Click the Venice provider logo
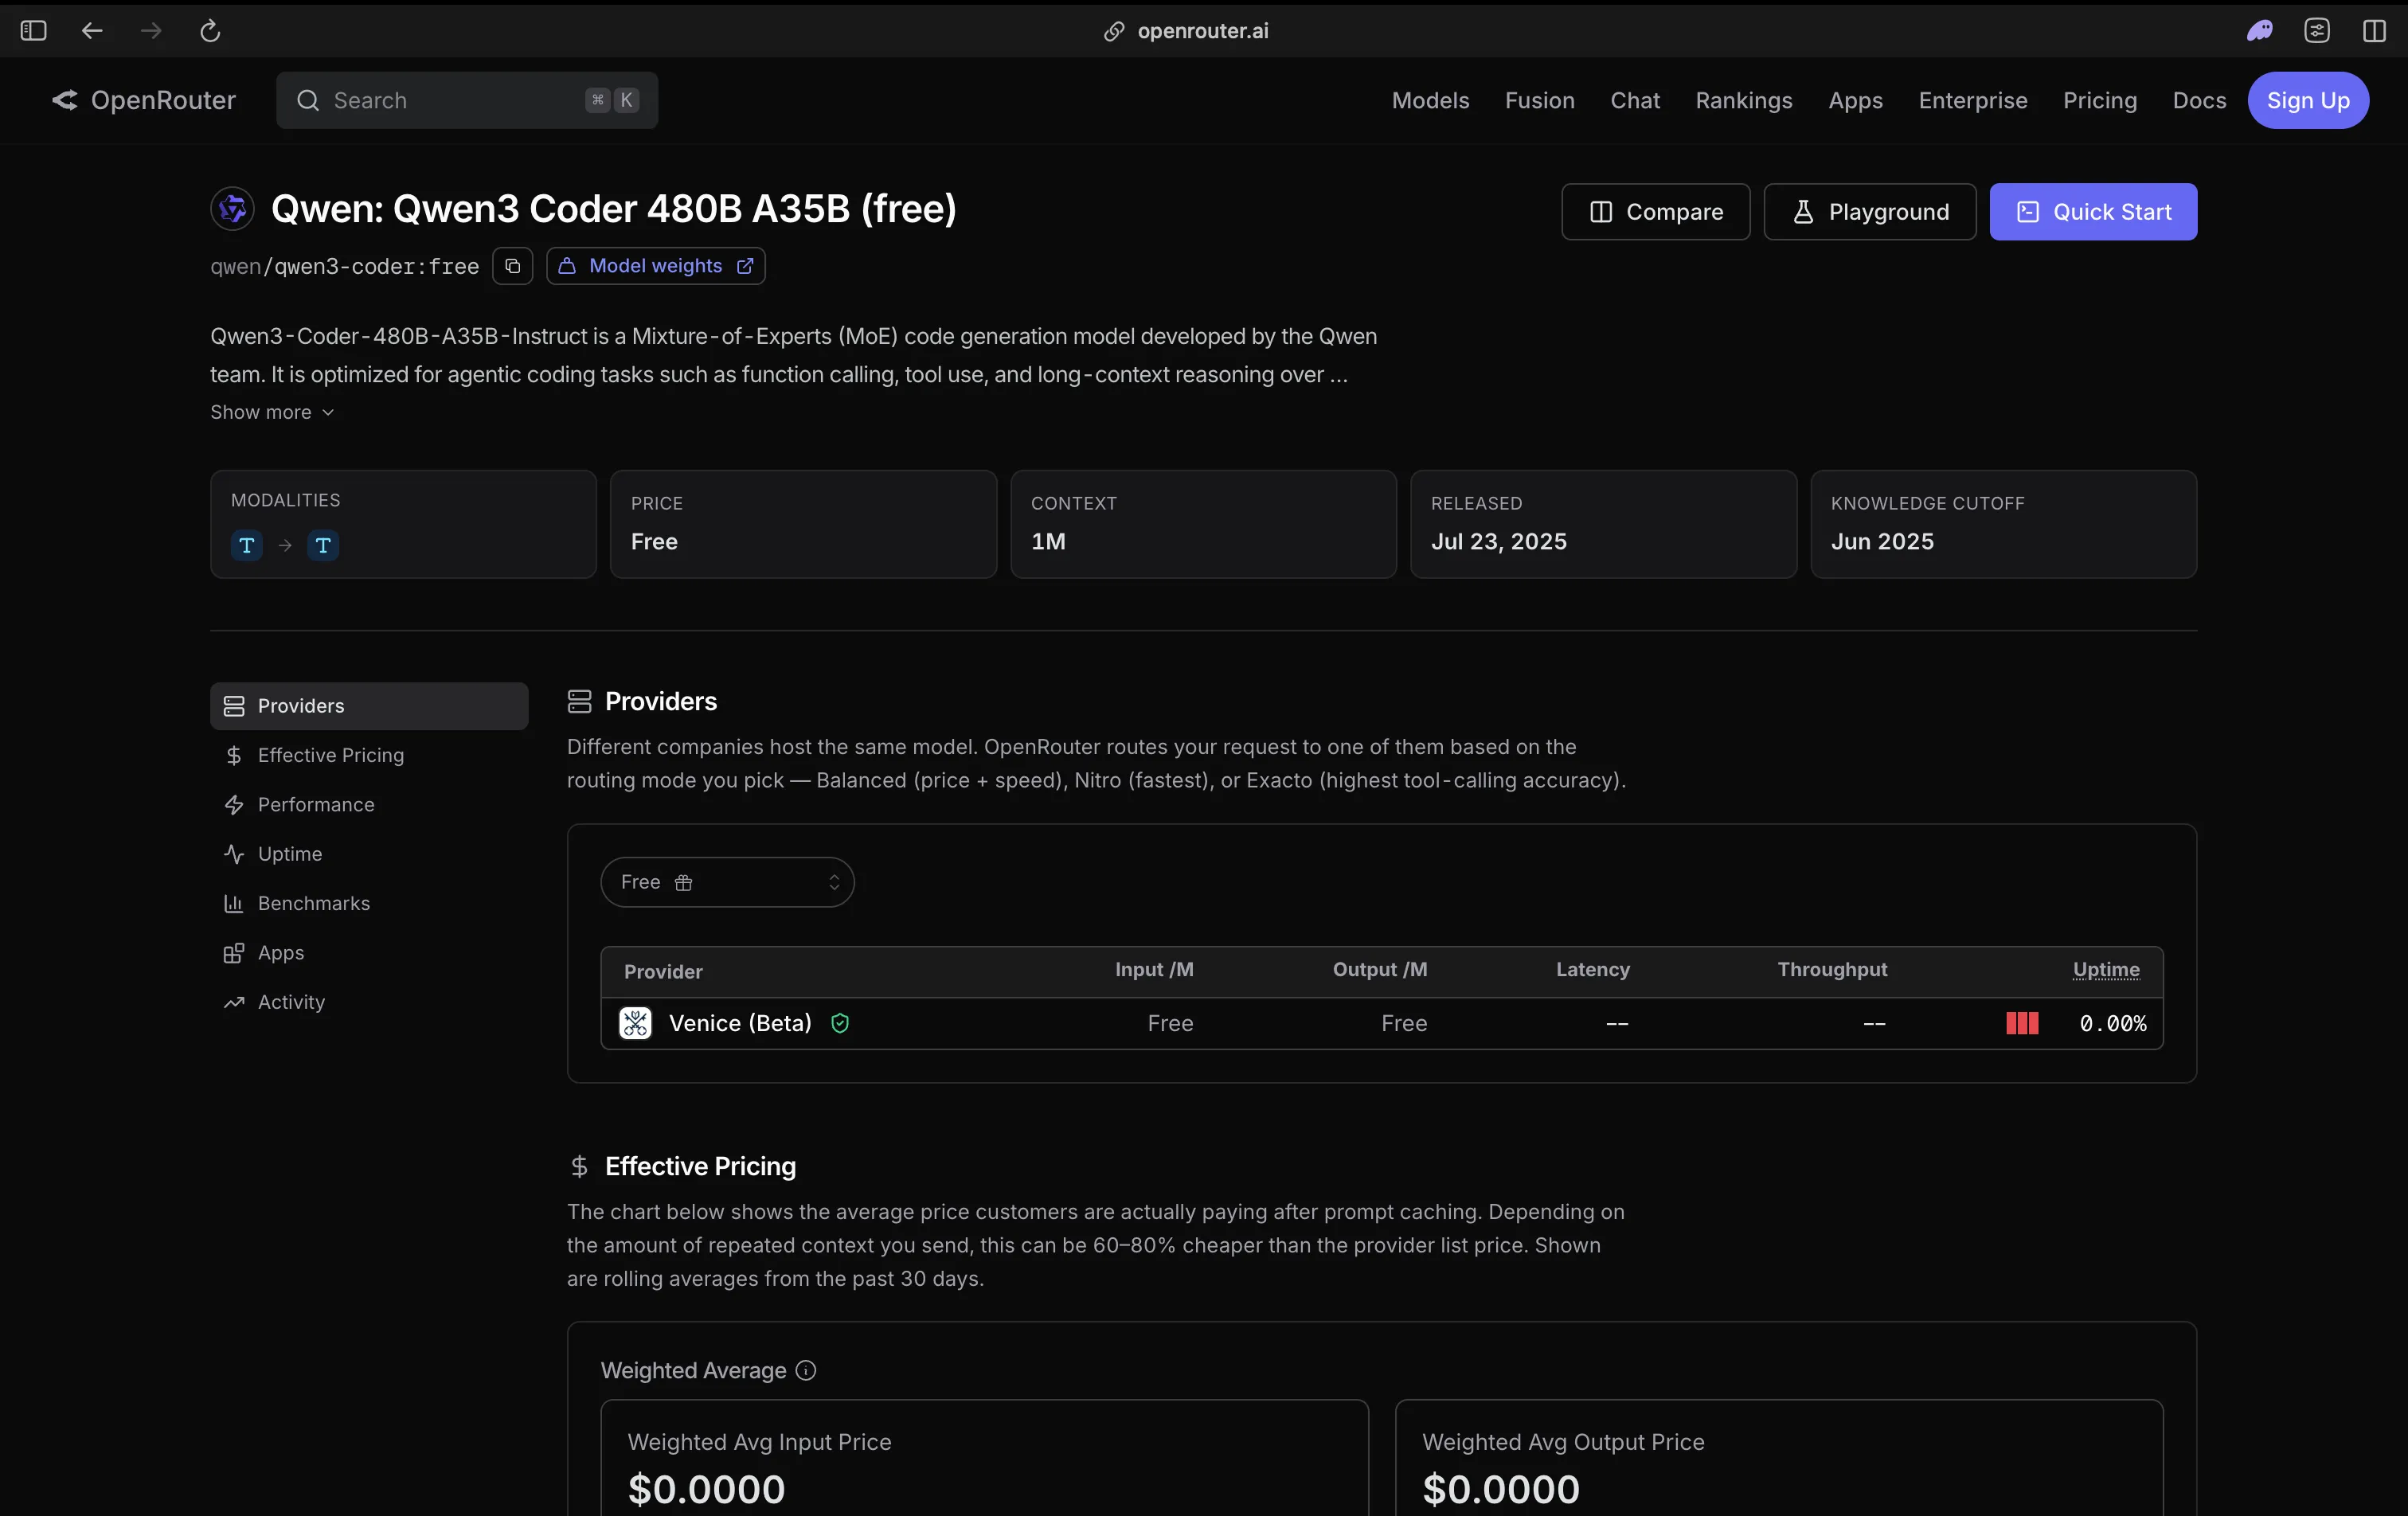 [x=635, y=1023]
